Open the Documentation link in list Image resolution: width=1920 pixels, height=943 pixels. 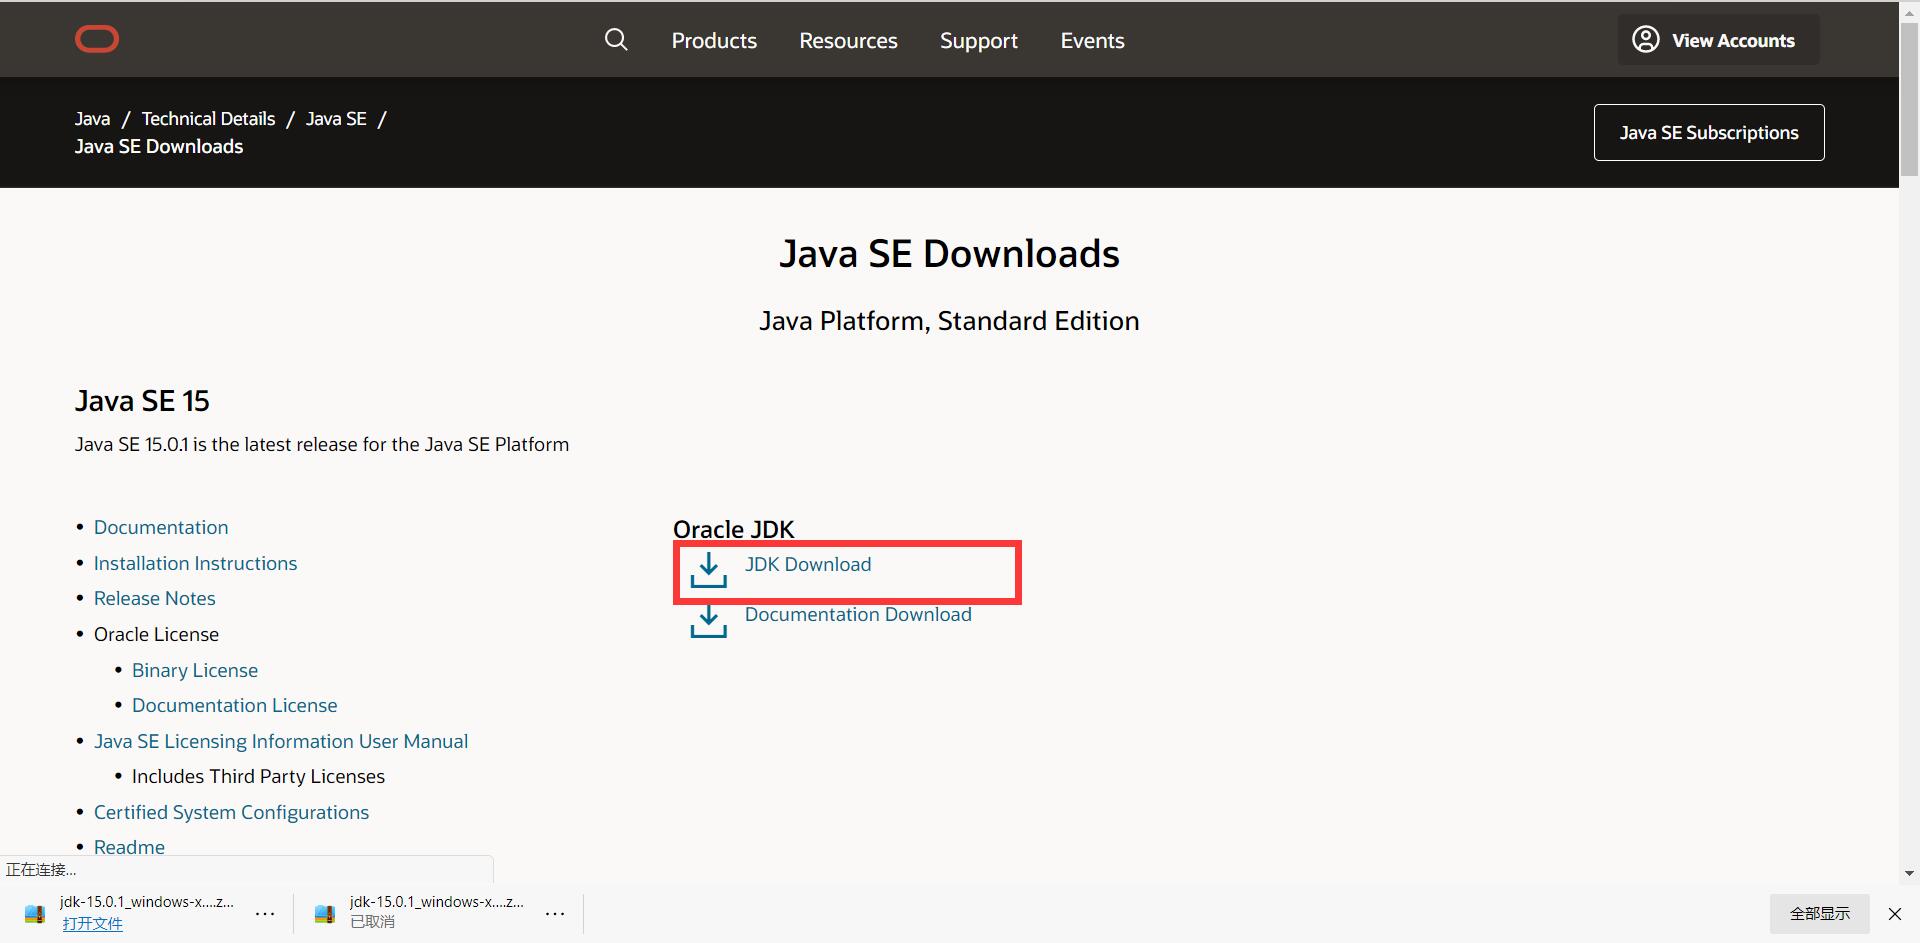(161, 527)
